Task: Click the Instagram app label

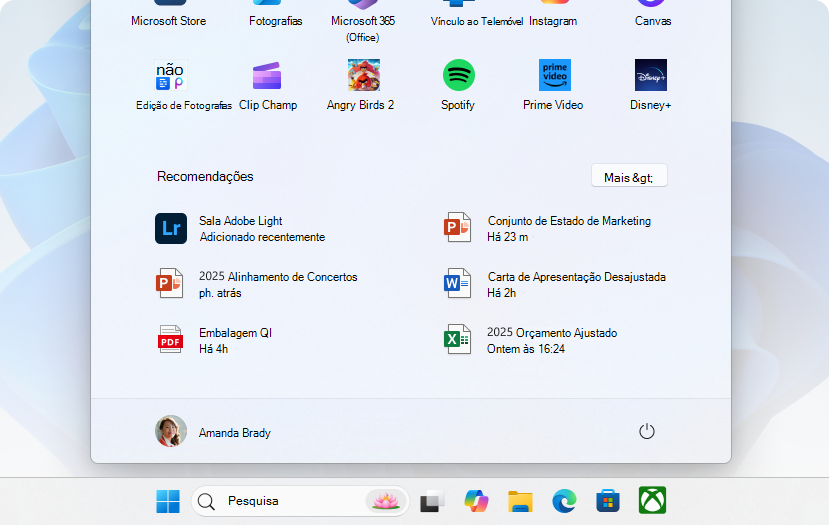Action: (553, 21)
